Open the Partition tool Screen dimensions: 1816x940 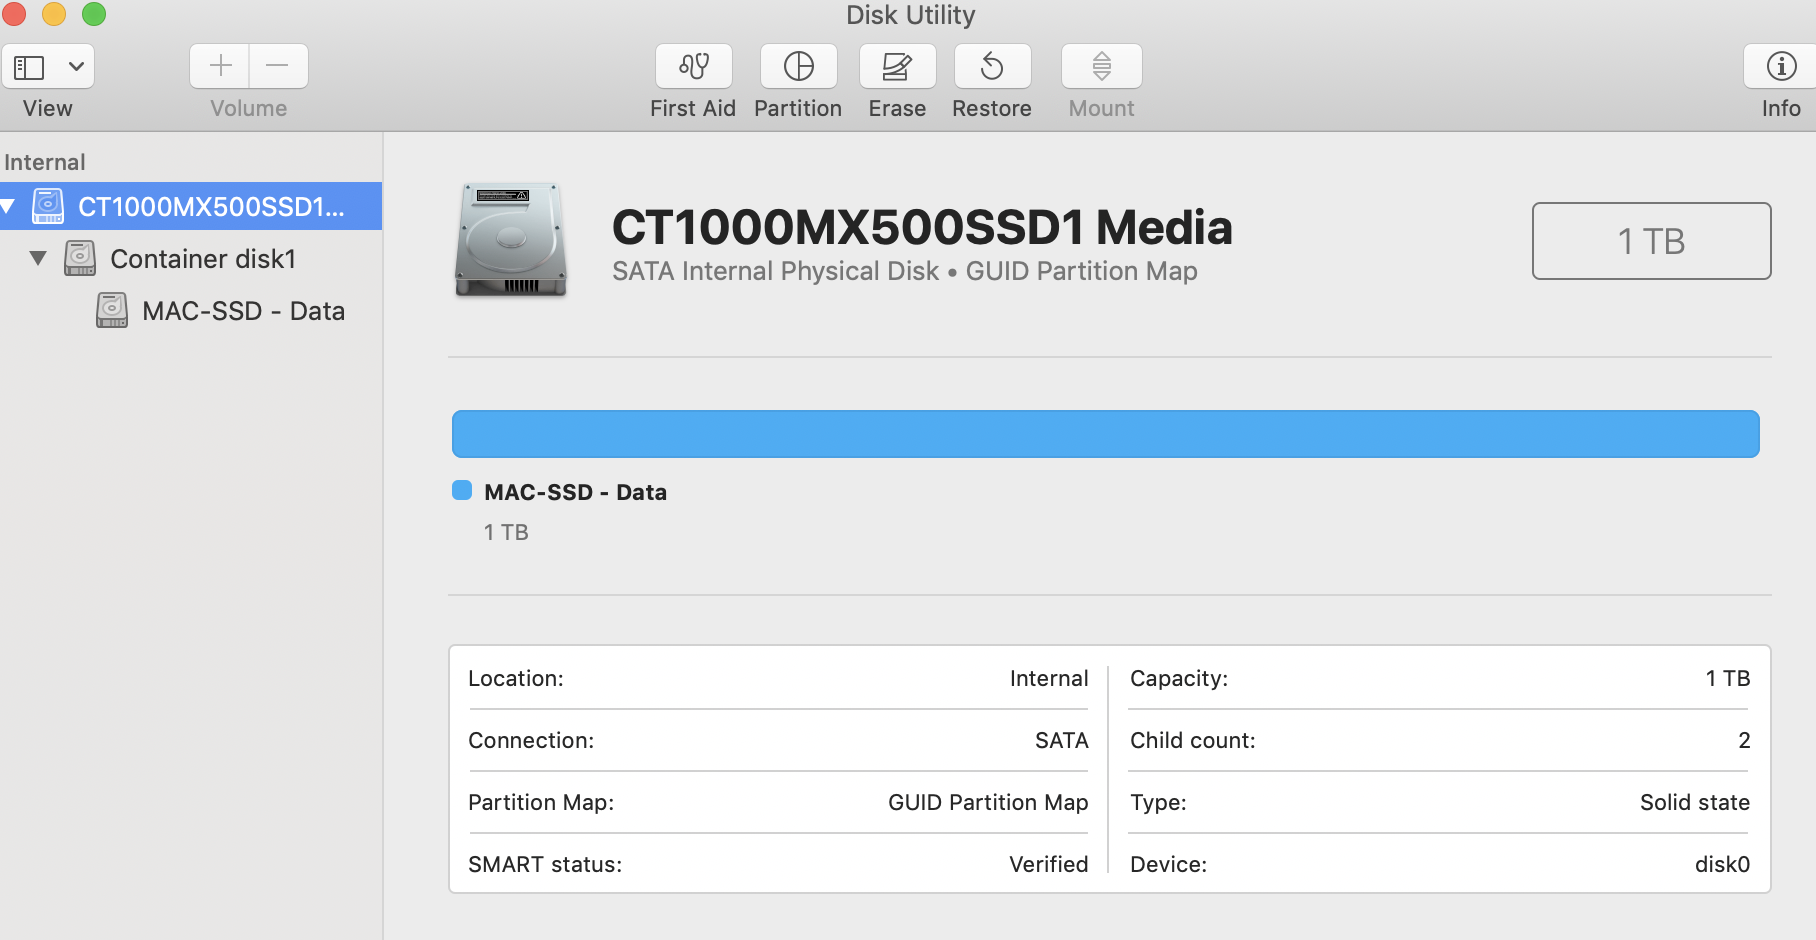[798, 67]
